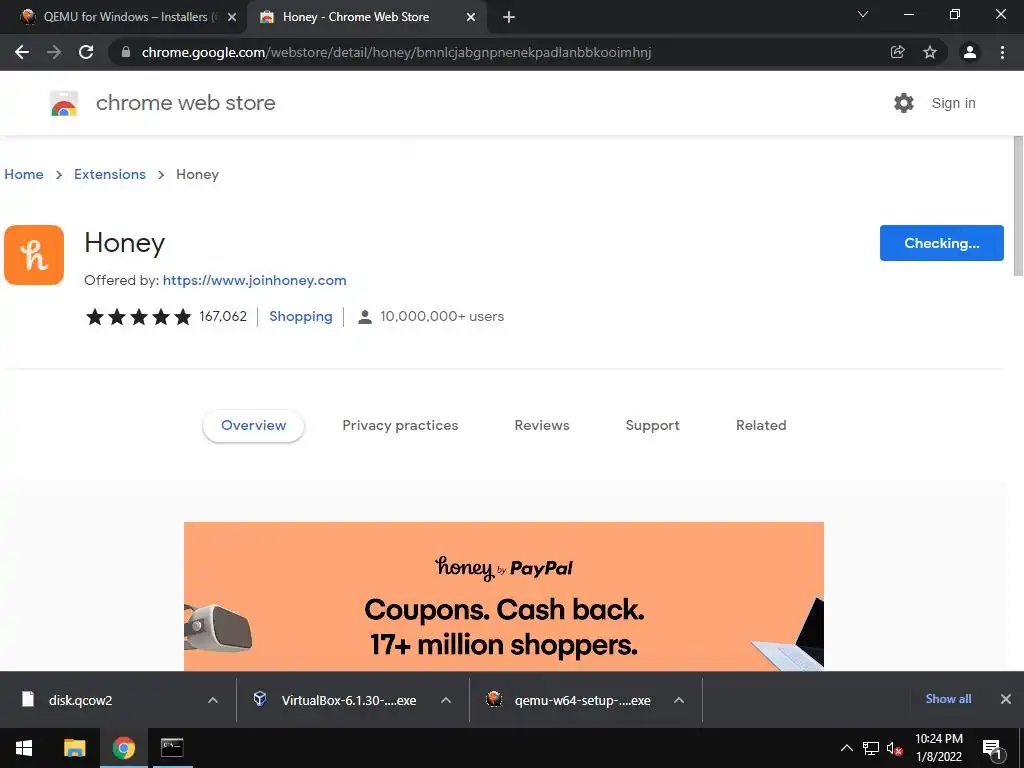Click the Chrome Web Store logo

tap(64, 103)
